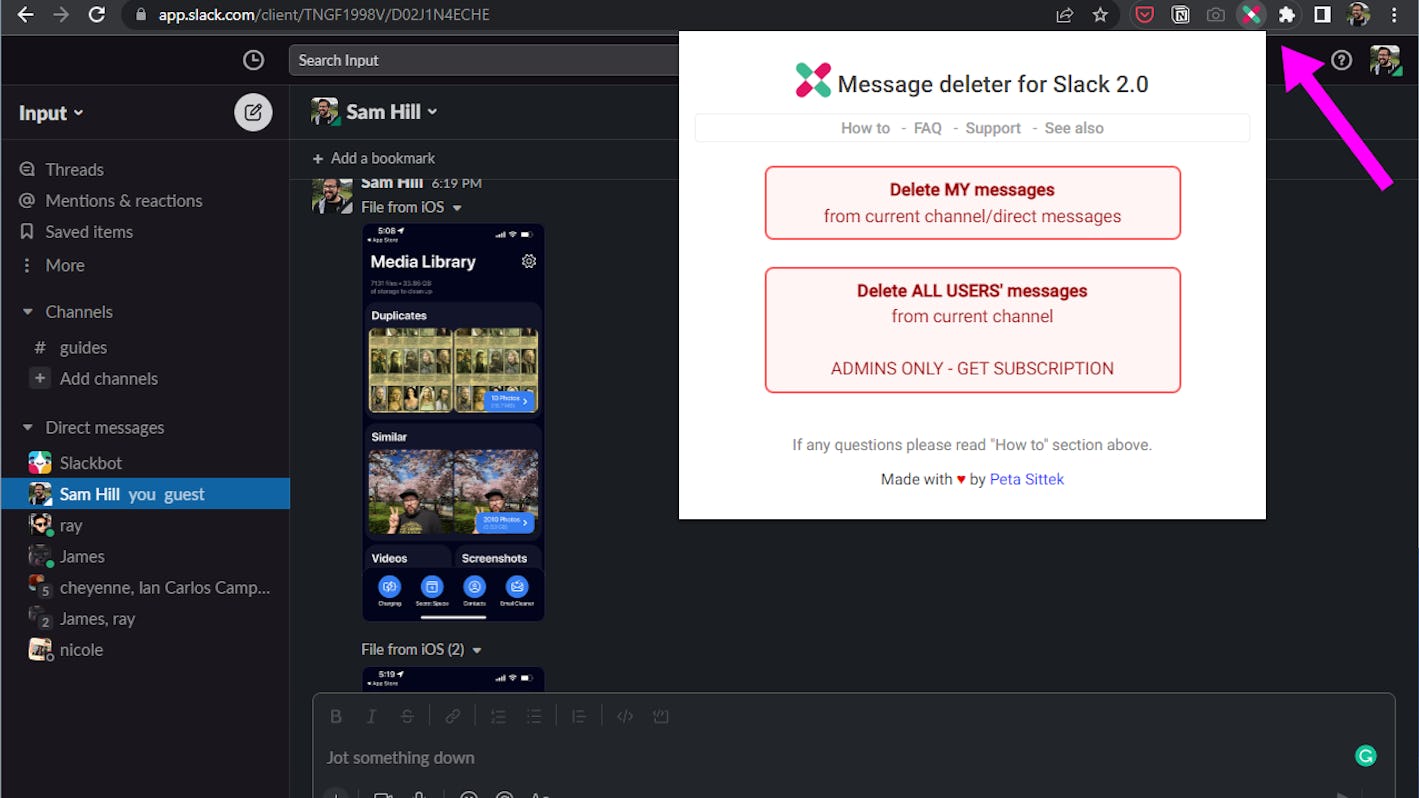Switch to the FAQ section in the popup
1419x798 pixels.
pos(927,128)
